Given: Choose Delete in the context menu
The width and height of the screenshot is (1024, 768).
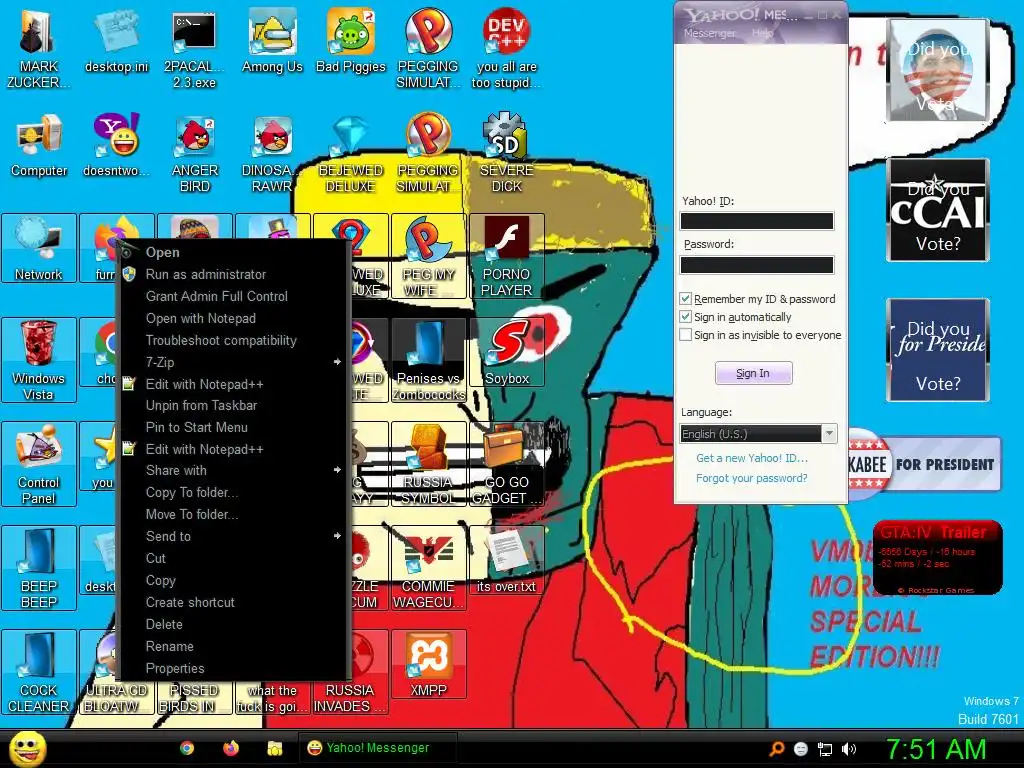Looking at the screenshot, I should pyautogui.click(x=234, y=624).
